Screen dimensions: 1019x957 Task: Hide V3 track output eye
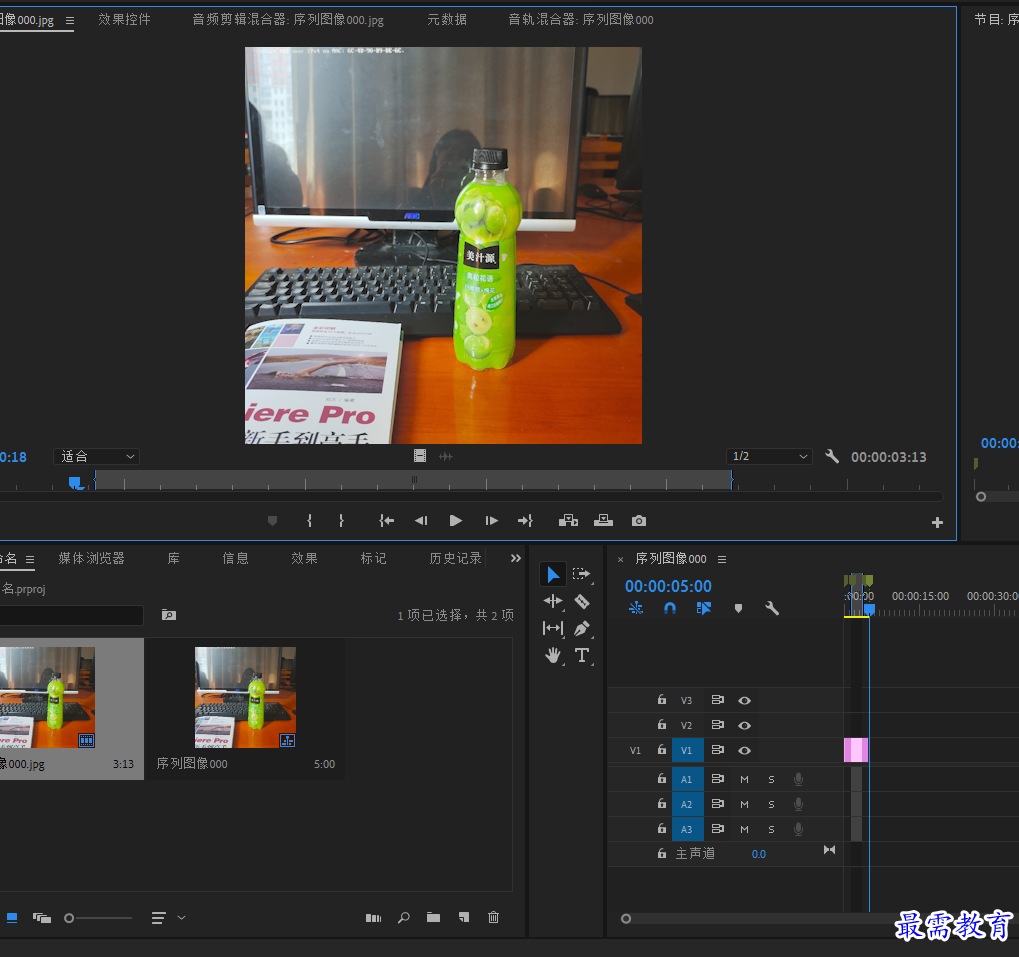(x=745, y=700)
